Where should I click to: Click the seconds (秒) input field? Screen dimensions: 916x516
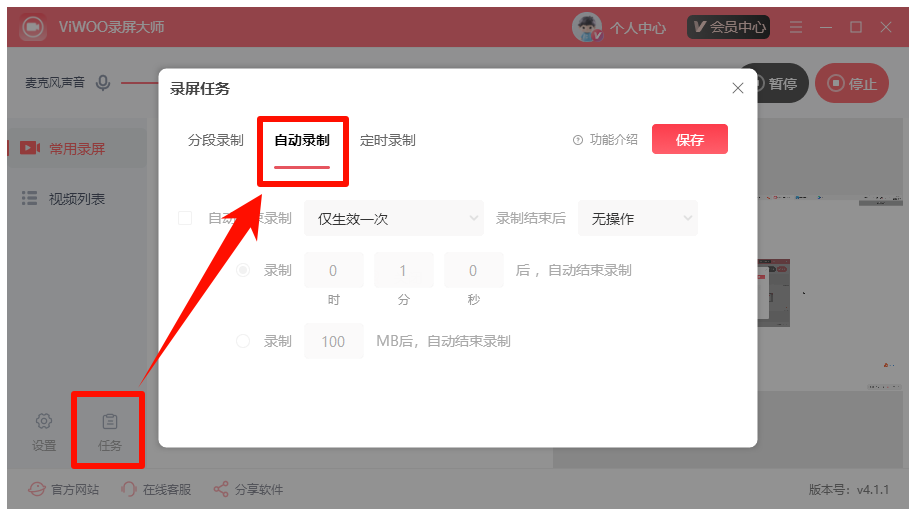474,270
